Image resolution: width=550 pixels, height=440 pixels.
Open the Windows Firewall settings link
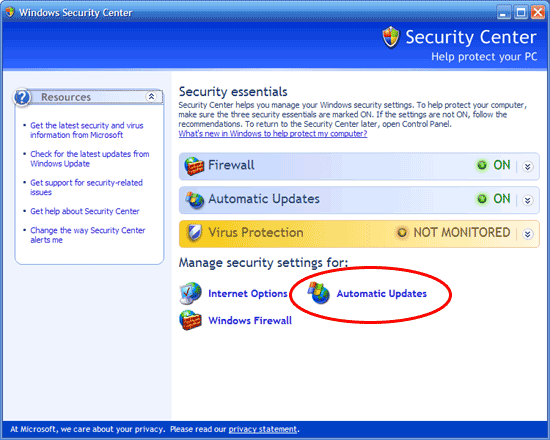[x=250, y=320]
